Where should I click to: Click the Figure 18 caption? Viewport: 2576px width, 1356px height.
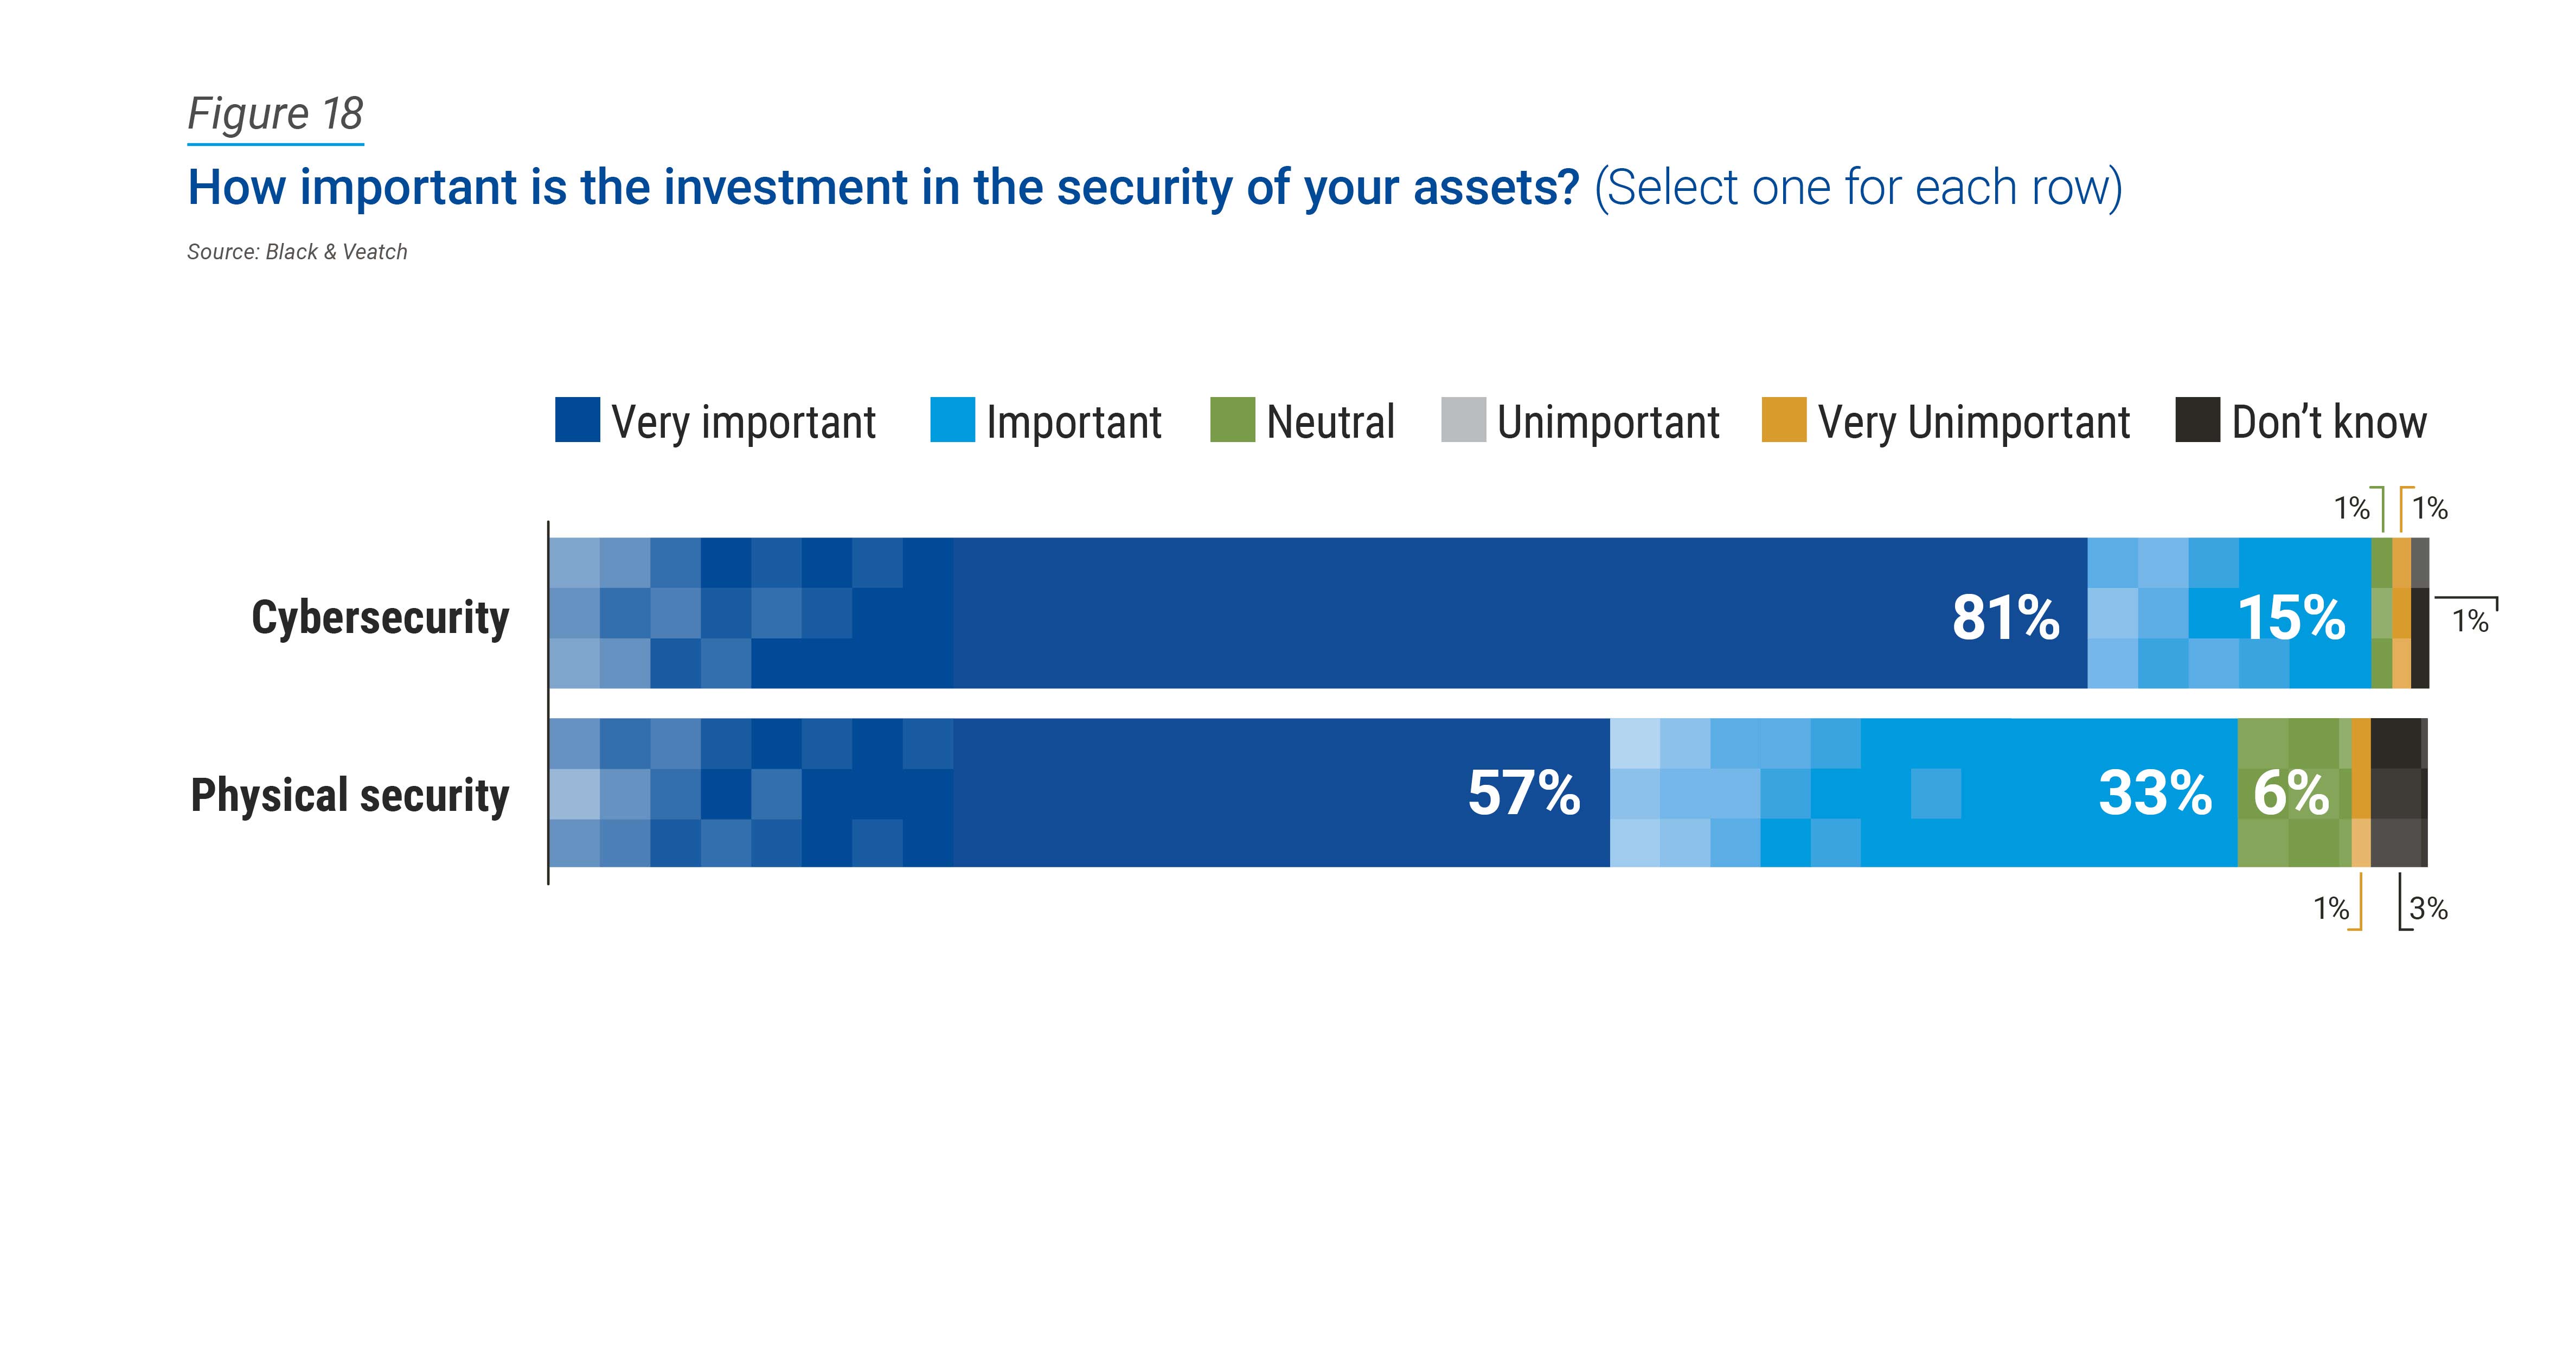(275, 114)
